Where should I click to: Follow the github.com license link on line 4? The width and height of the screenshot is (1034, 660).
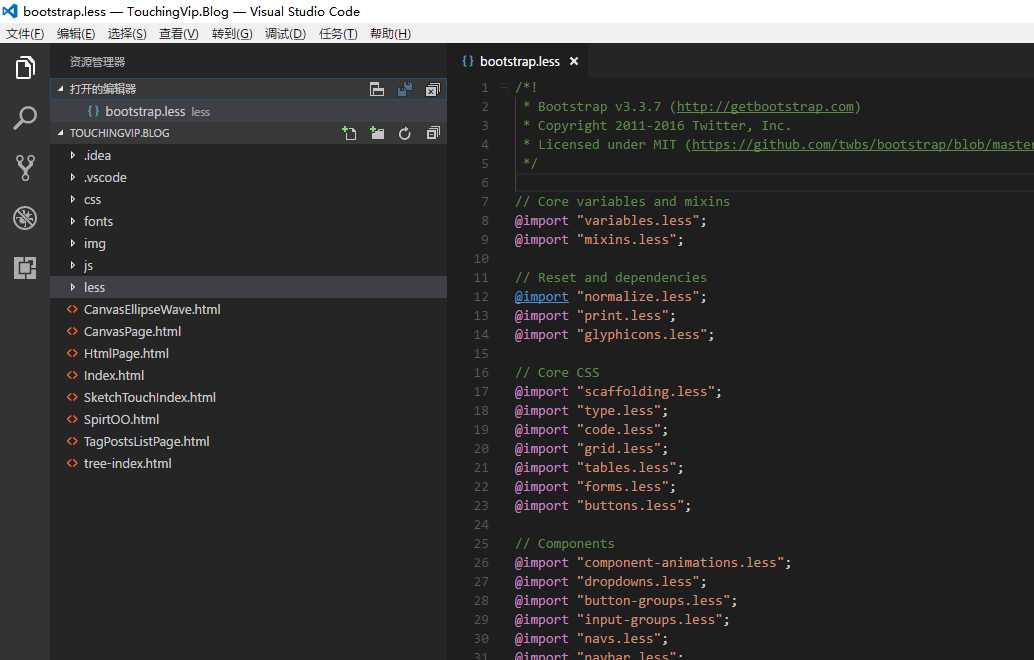pyautogui.click(x=863, y=144)
